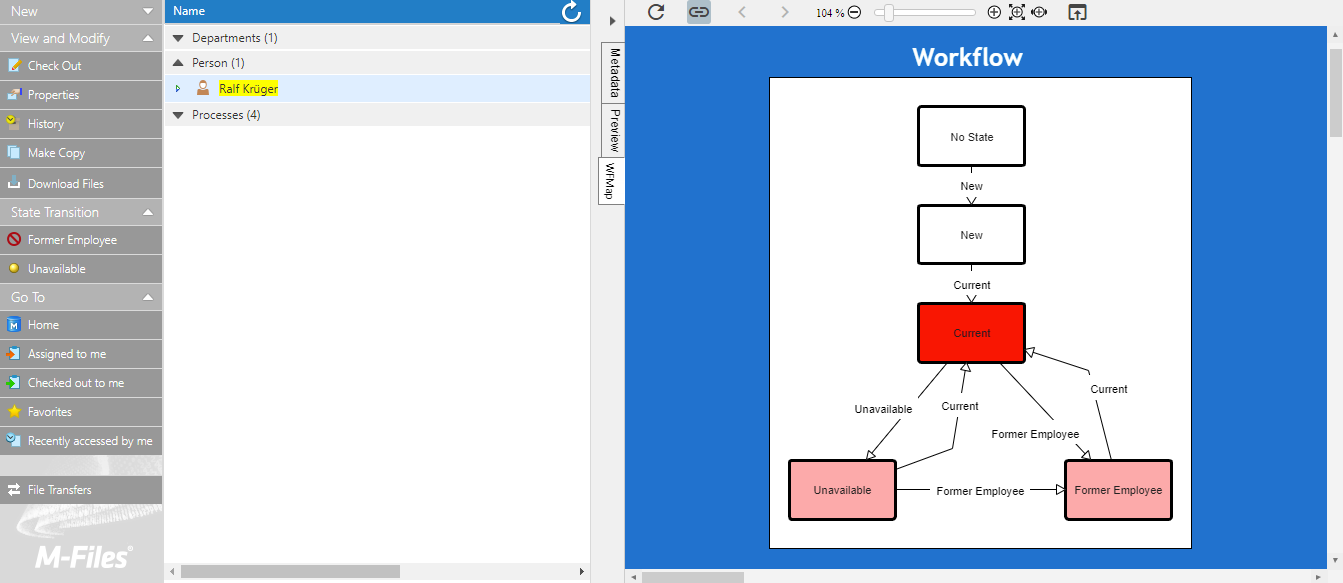The image size is (1343, 583).
Task: Click Check Out in the sidebar
Action: pos(55,66)
